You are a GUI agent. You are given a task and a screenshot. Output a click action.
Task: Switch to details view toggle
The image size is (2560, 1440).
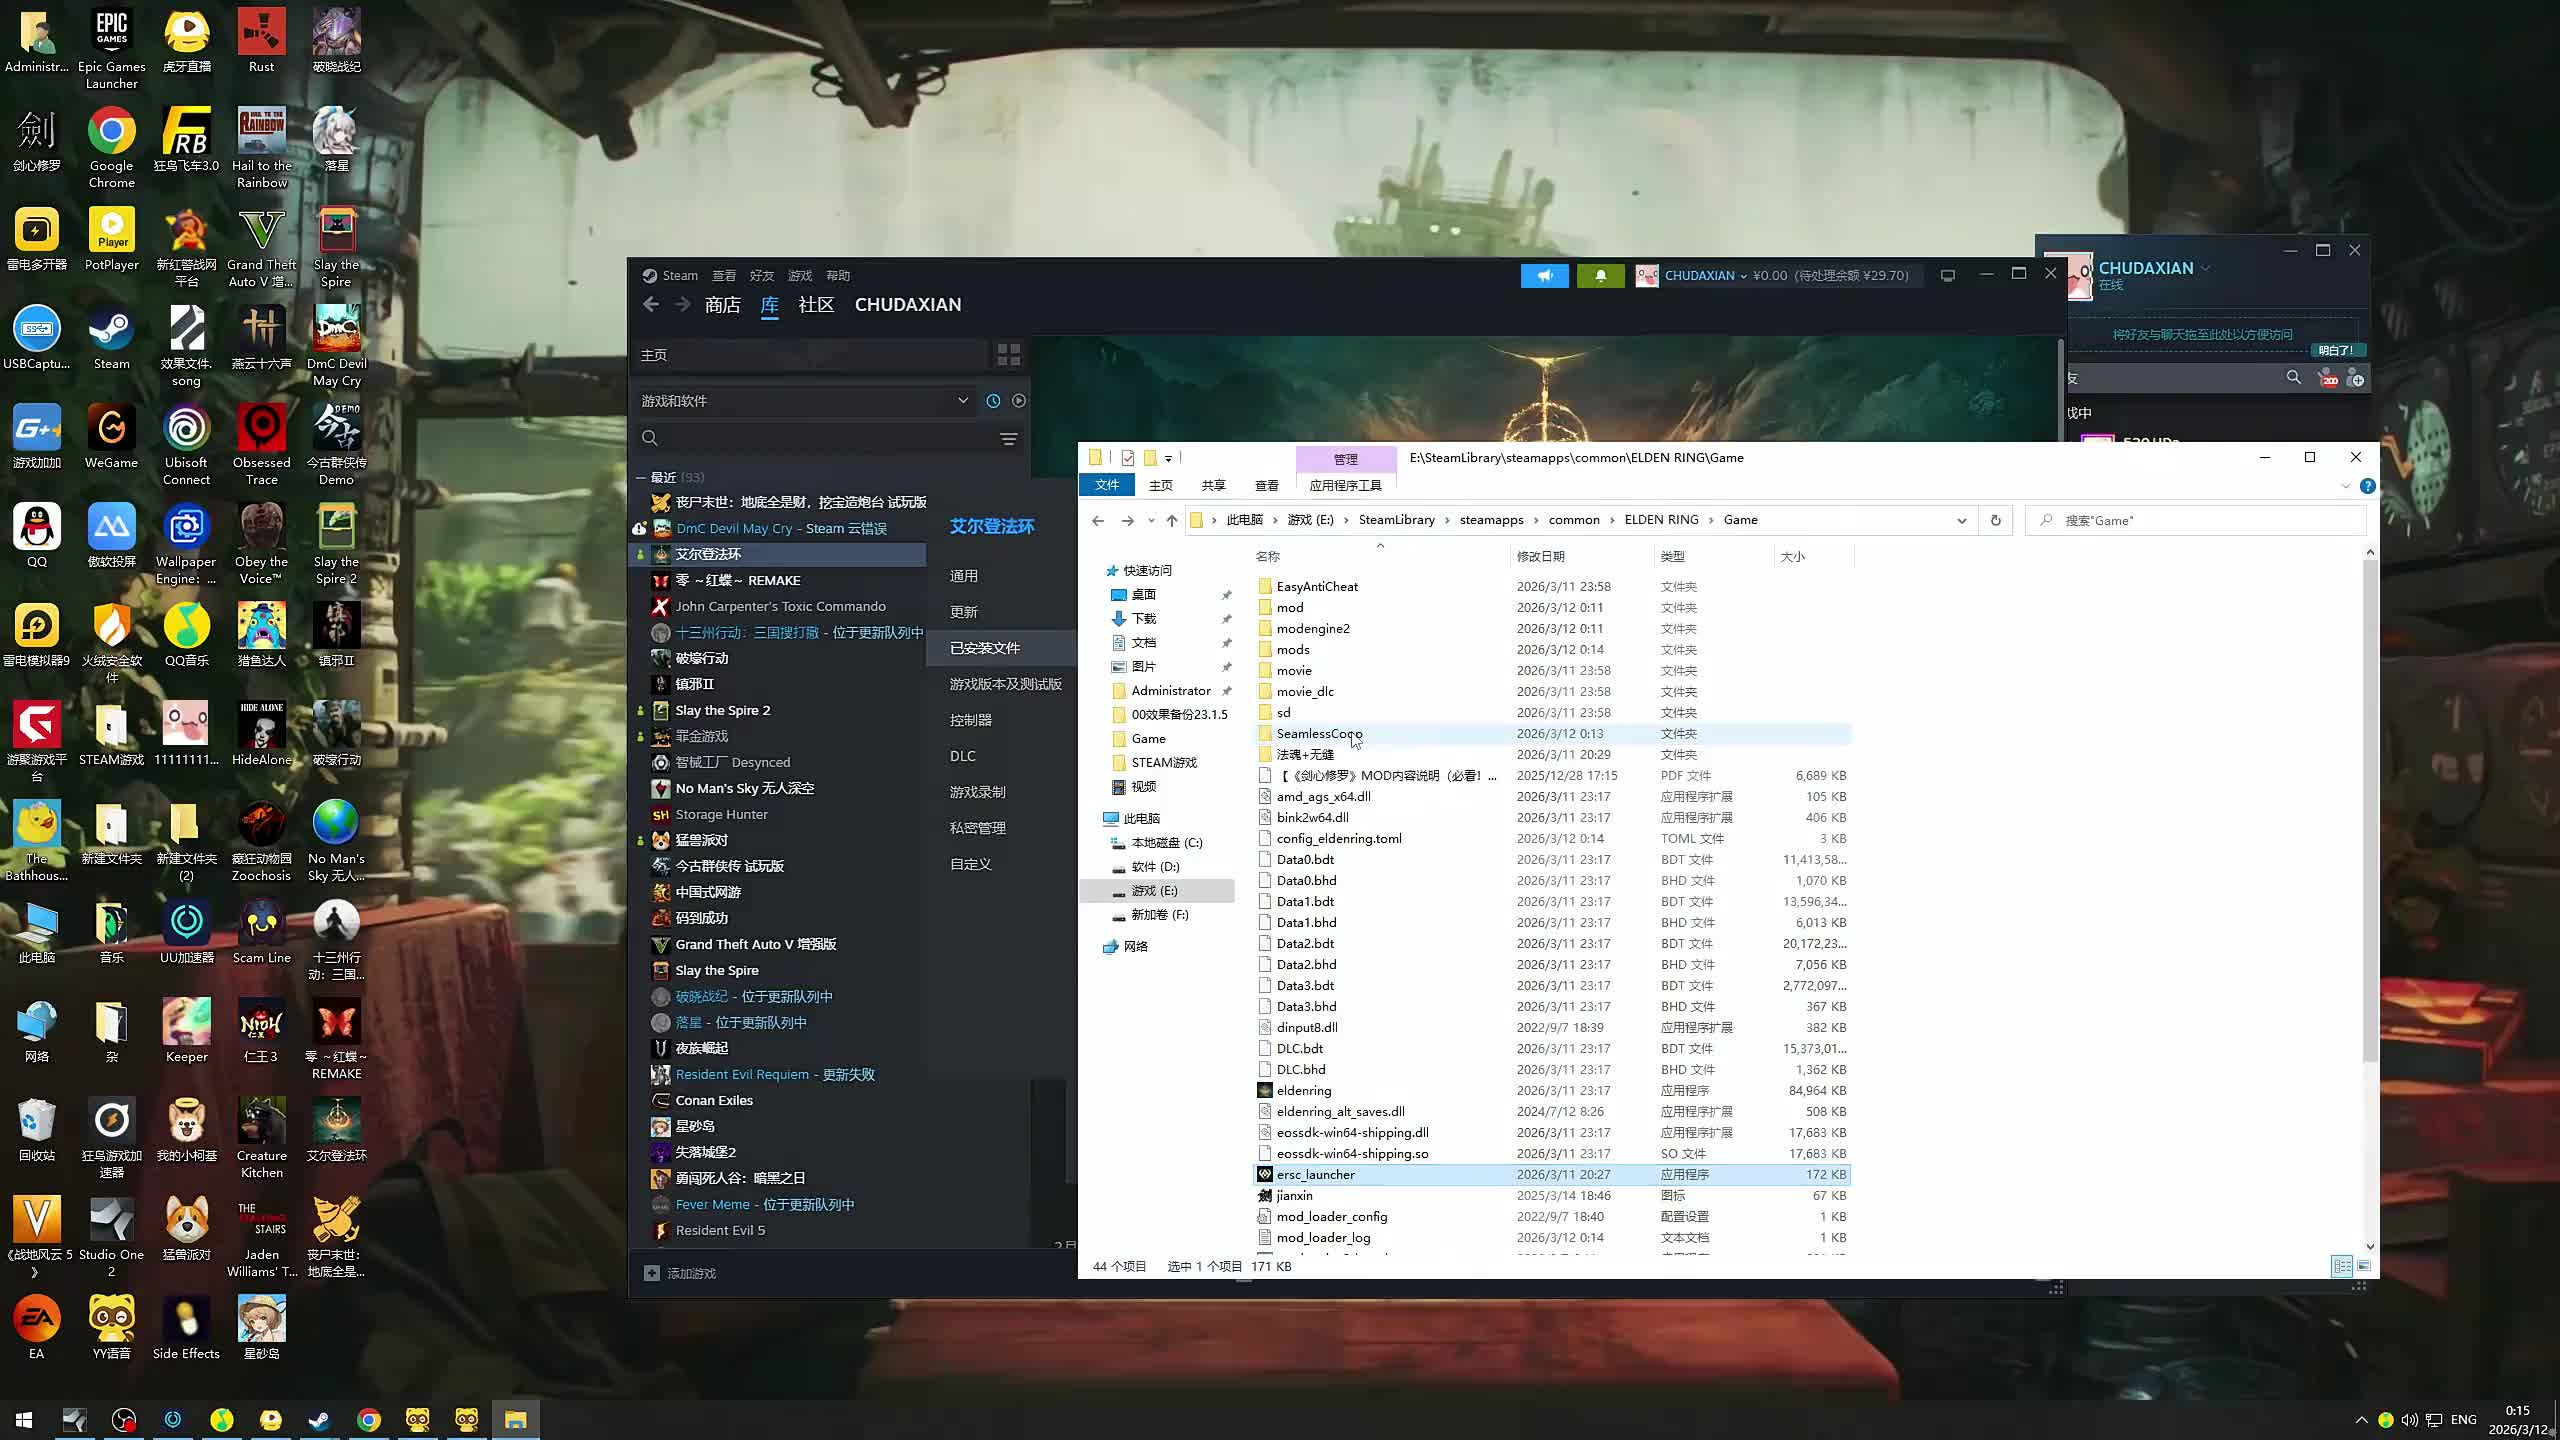[2341, 1266]
